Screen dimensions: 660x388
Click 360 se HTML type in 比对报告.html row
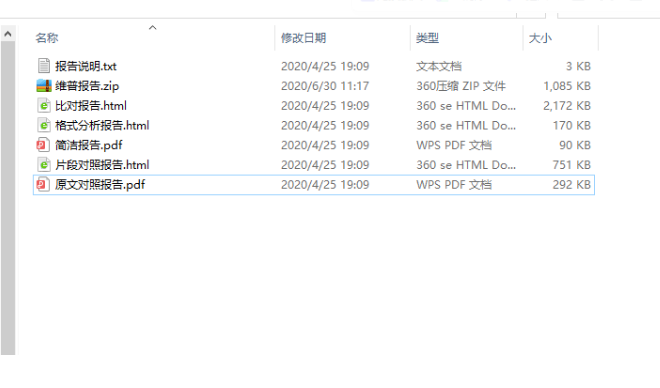[x=466, y=106]
